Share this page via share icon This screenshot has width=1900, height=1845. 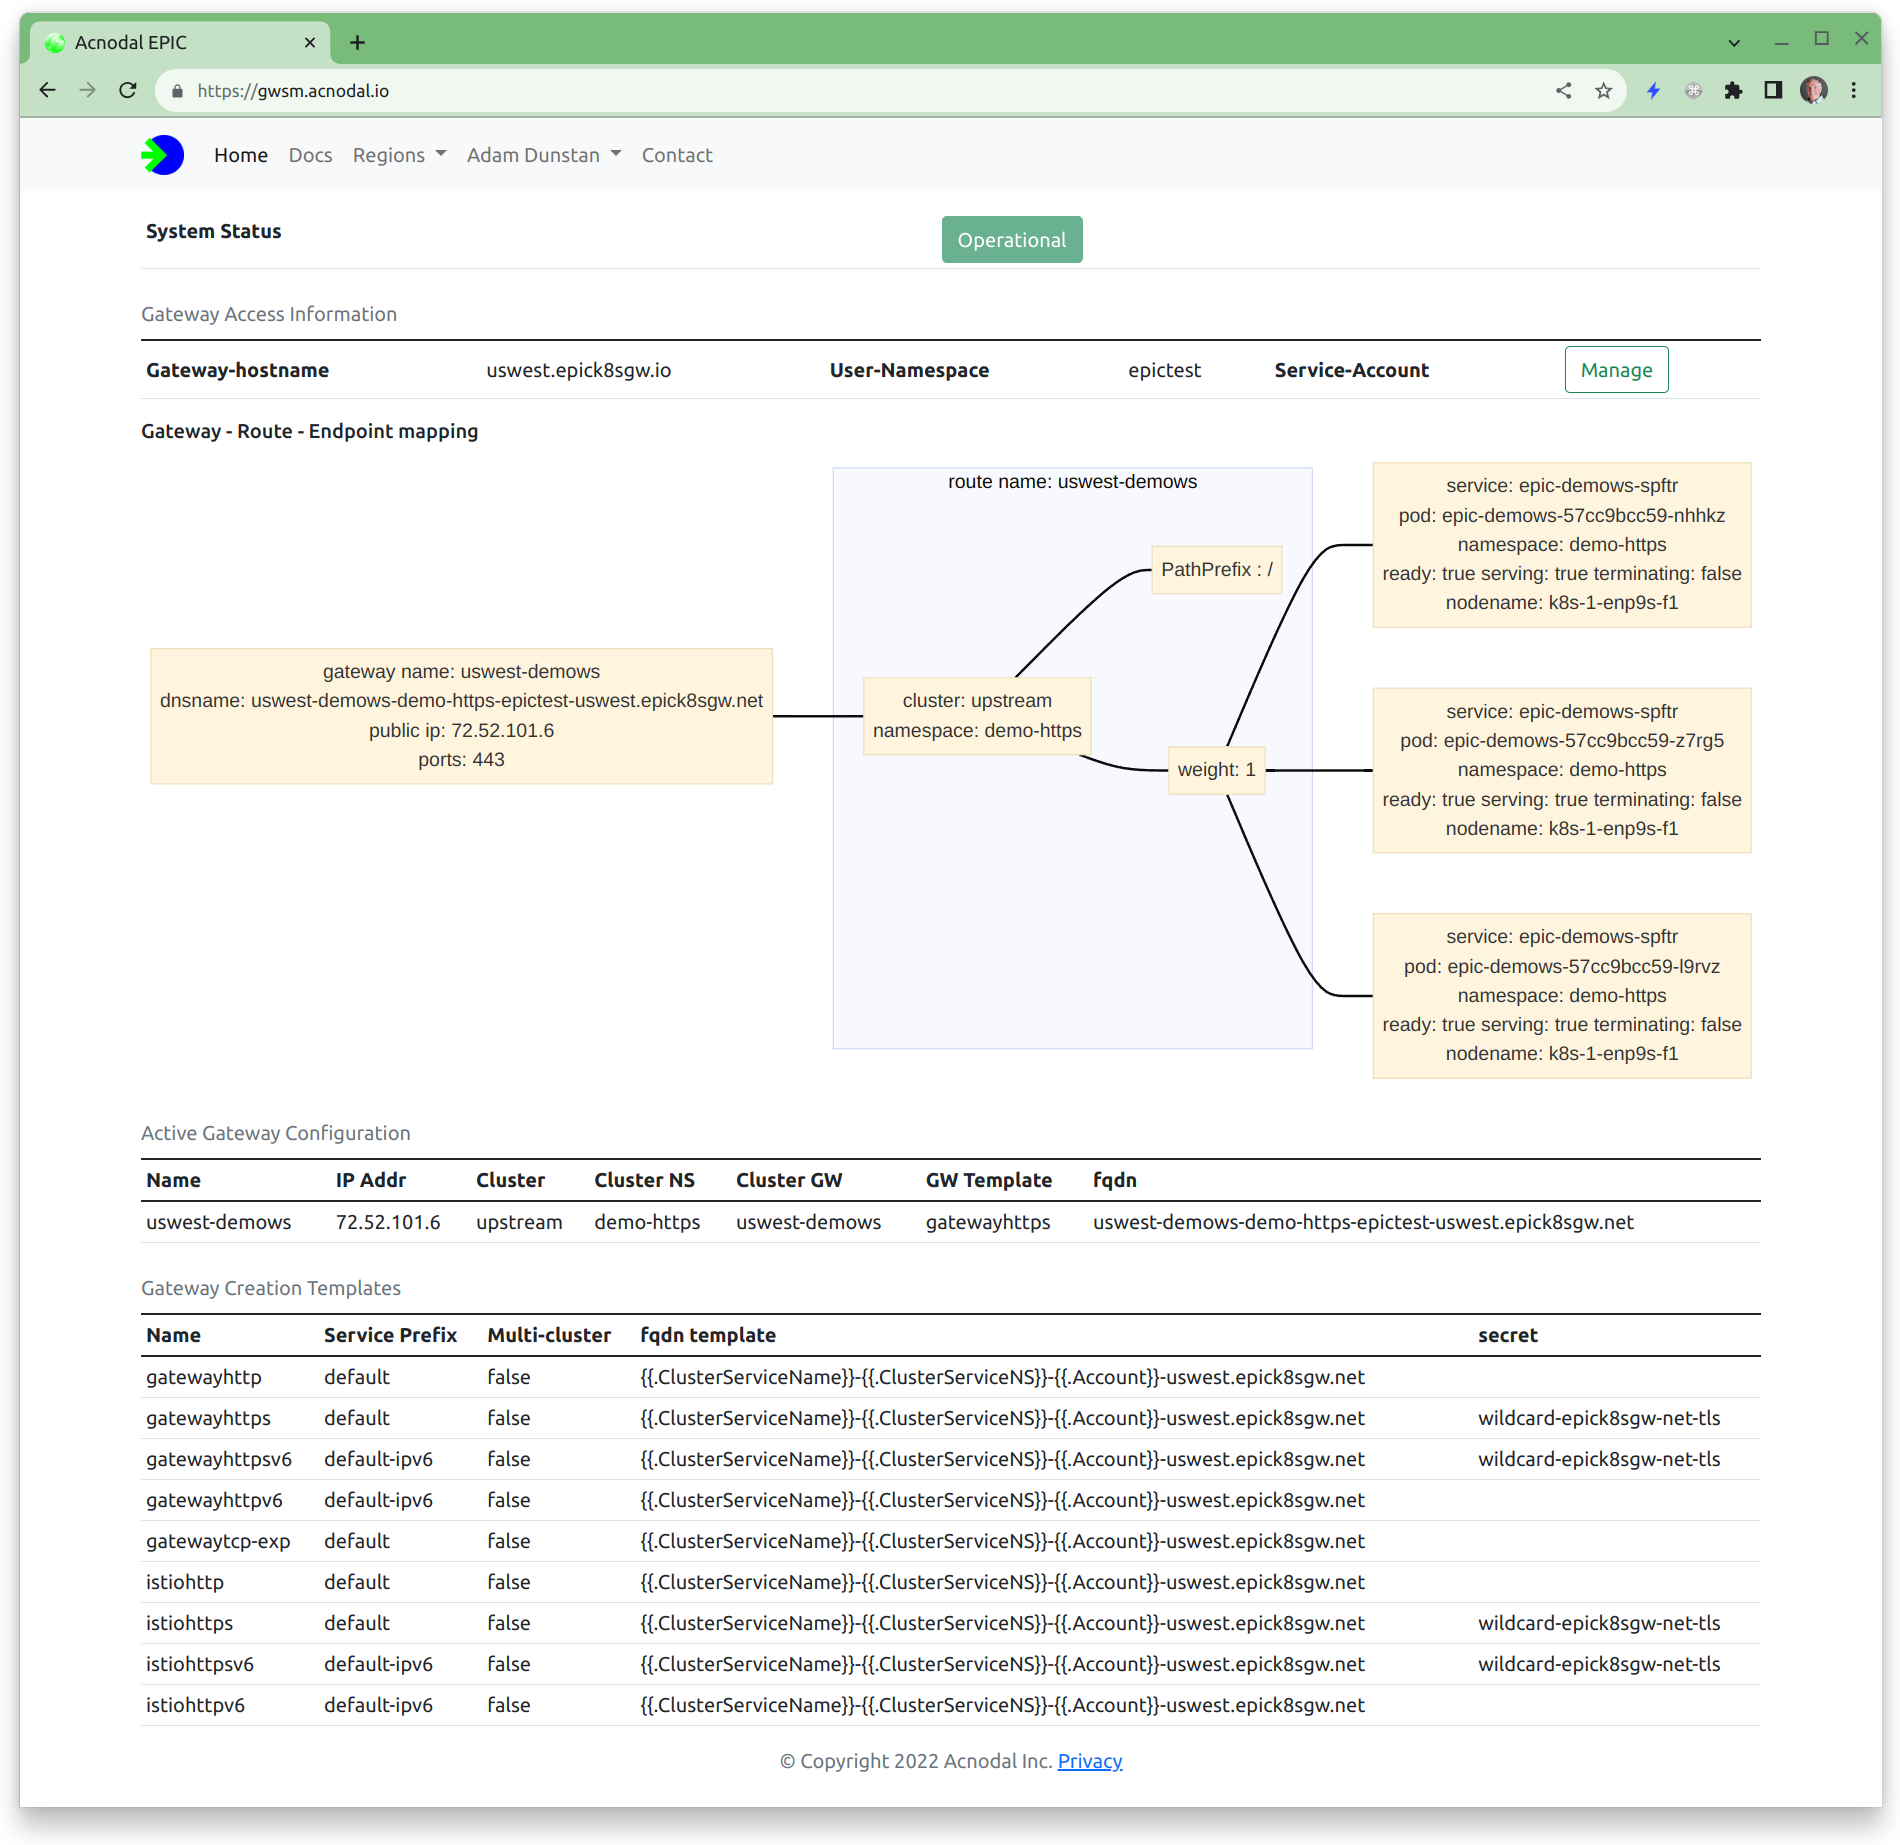[1564, 91]
